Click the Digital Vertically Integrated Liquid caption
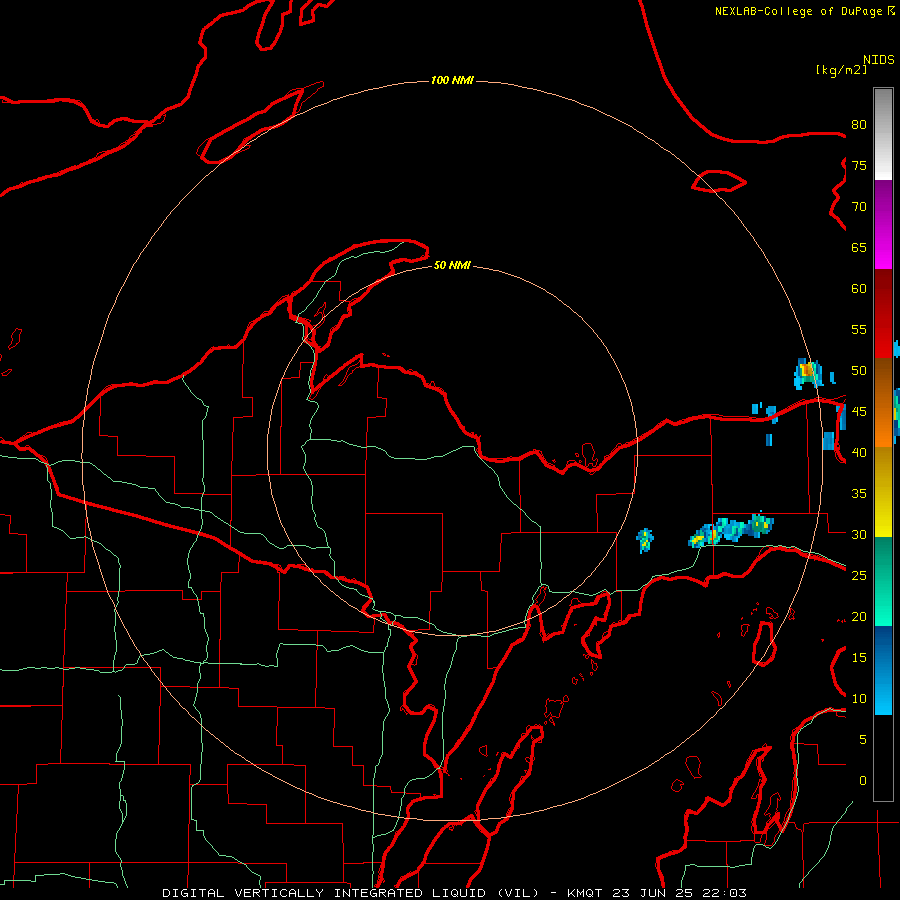Image resolution: width=900 pixels, height=900 pixels. (x=352, y=893)
